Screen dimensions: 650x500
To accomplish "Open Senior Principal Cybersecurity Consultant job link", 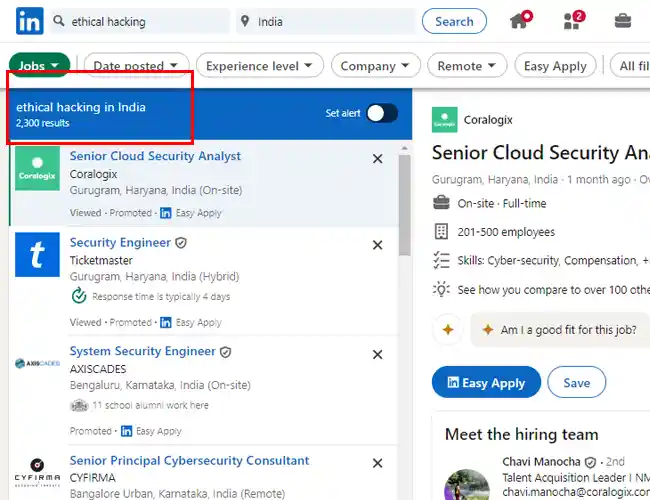I will [189, 461].
